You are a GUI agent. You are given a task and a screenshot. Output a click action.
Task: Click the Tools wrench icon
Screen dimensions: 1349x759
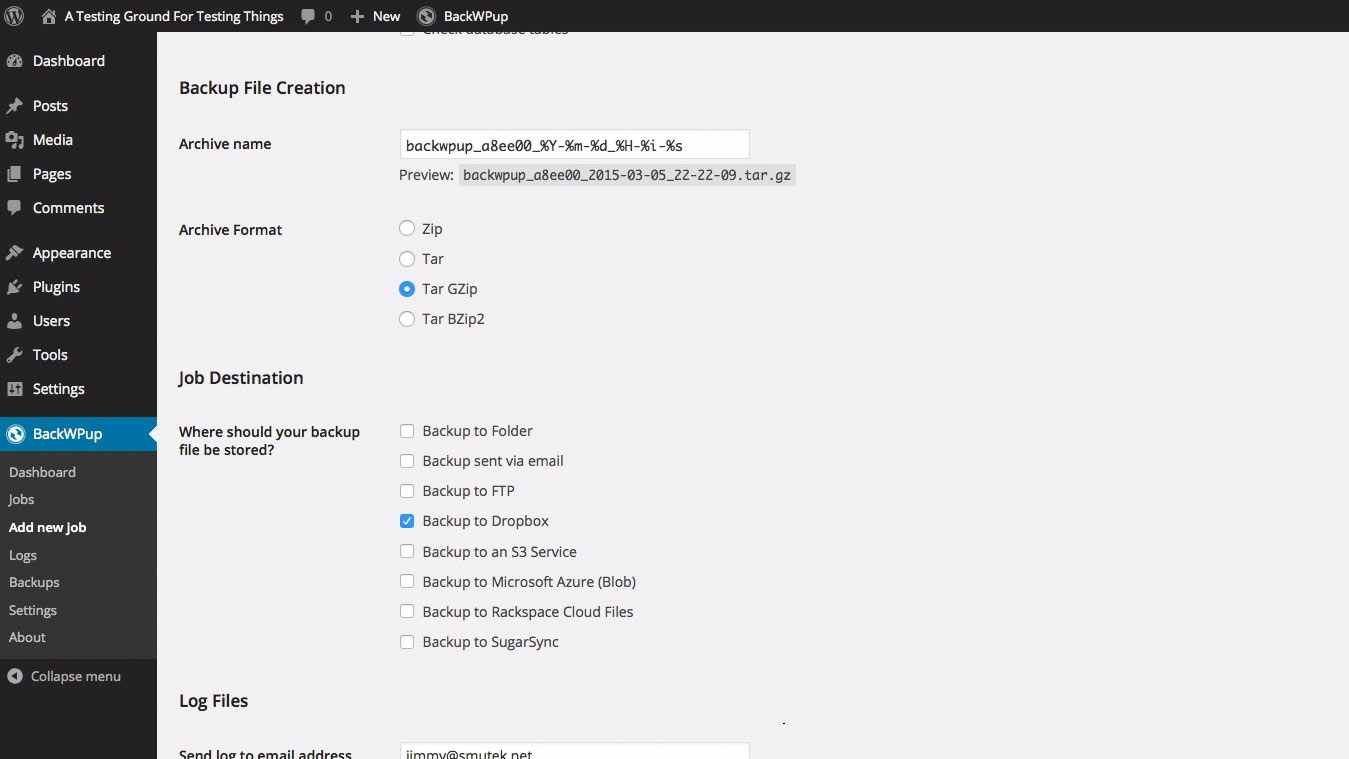coord(14,355)
